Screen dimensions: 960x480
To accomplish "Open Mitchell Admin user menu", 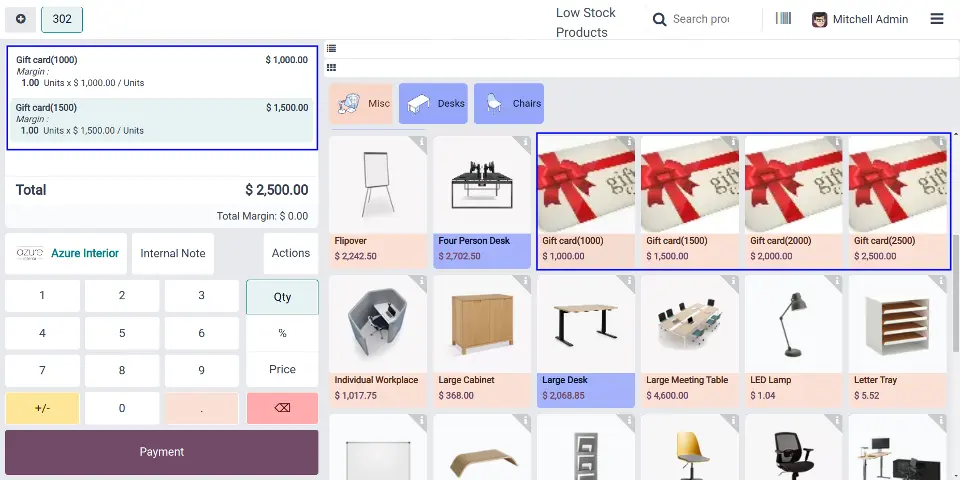I will click(x=860, y=20).
